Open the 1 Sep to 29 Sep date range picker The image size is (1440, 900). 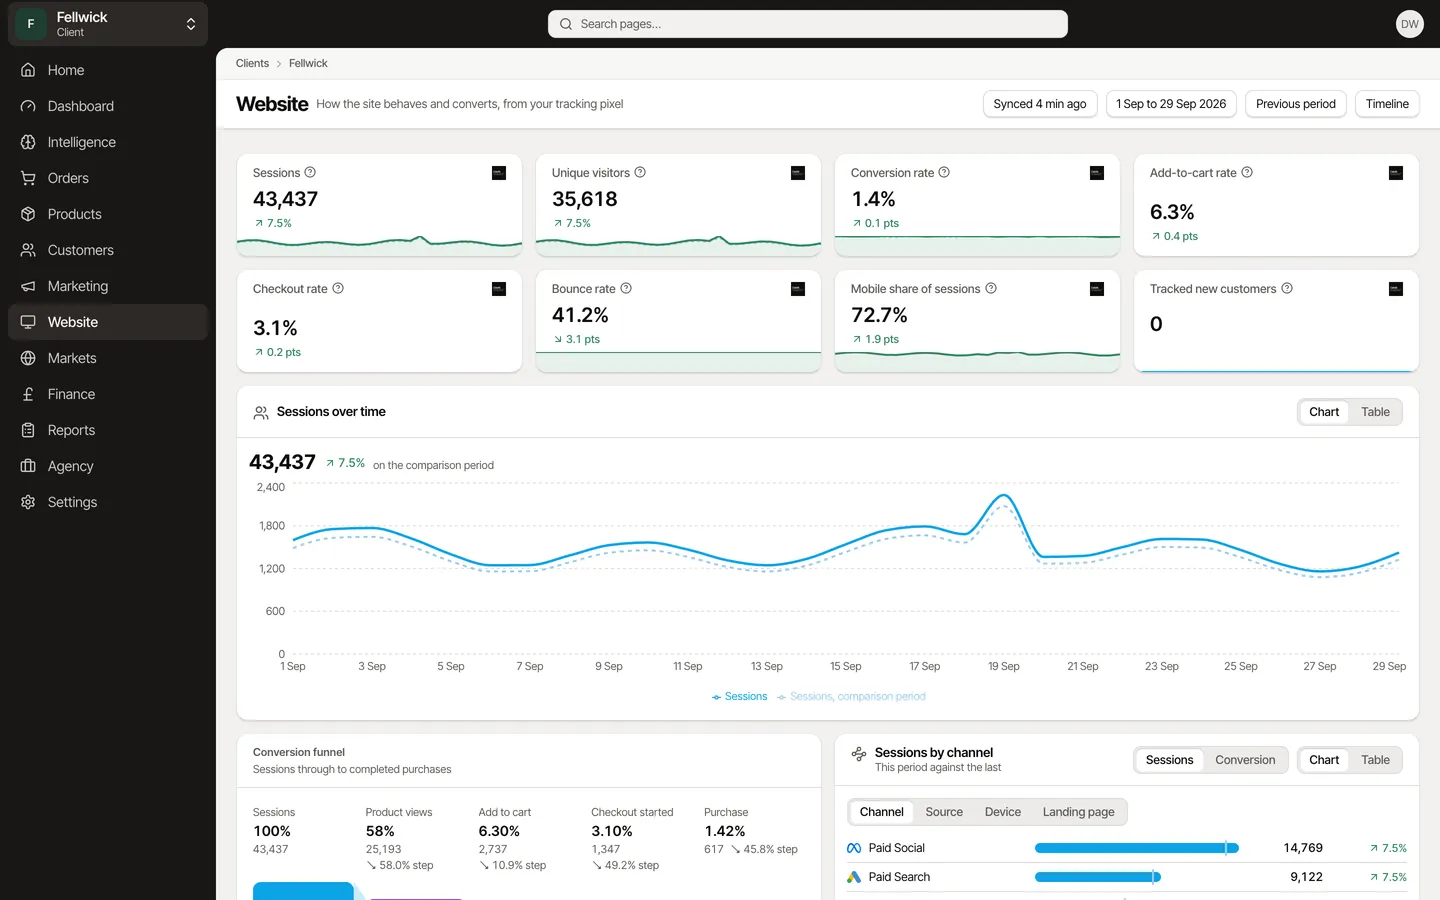1171,104
